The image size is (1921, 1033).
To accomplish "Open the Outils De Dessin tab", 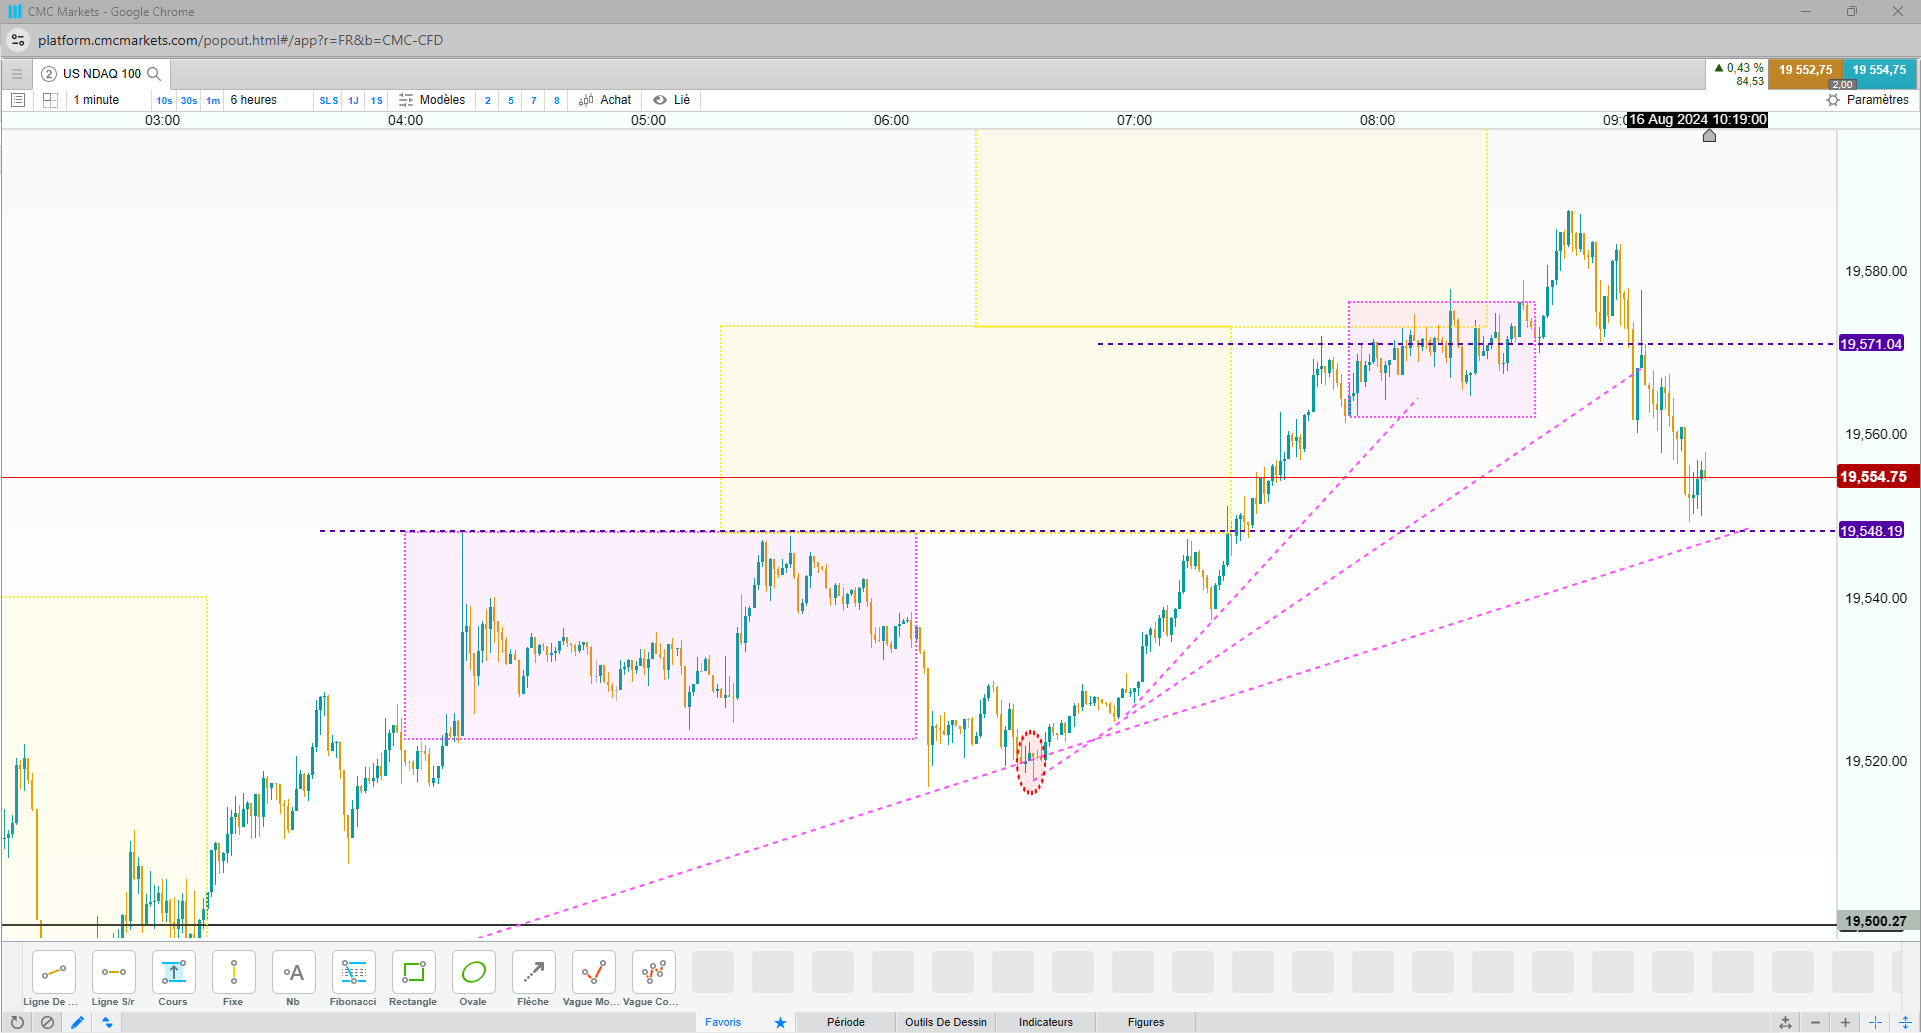I will tap(946, 1022).
